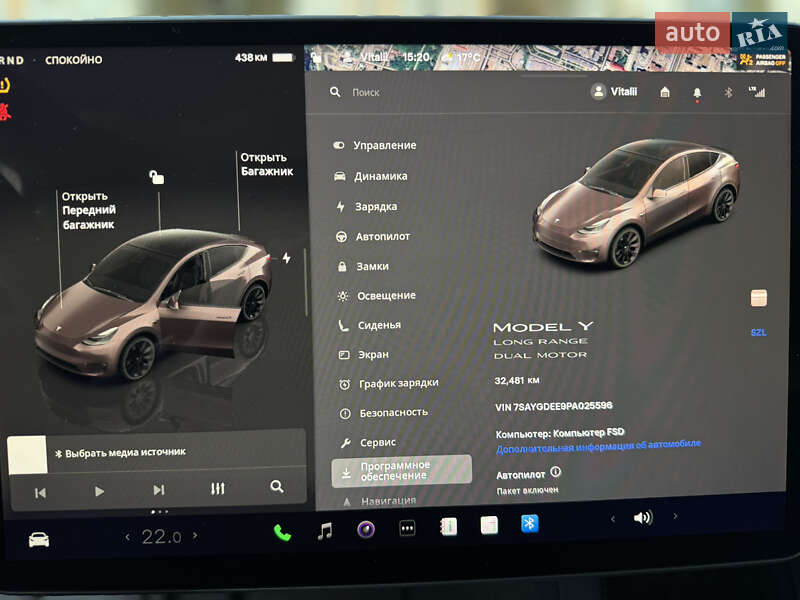
Task: Tap the Homelink garage icon in status bar
Action: tap(664, 90)
